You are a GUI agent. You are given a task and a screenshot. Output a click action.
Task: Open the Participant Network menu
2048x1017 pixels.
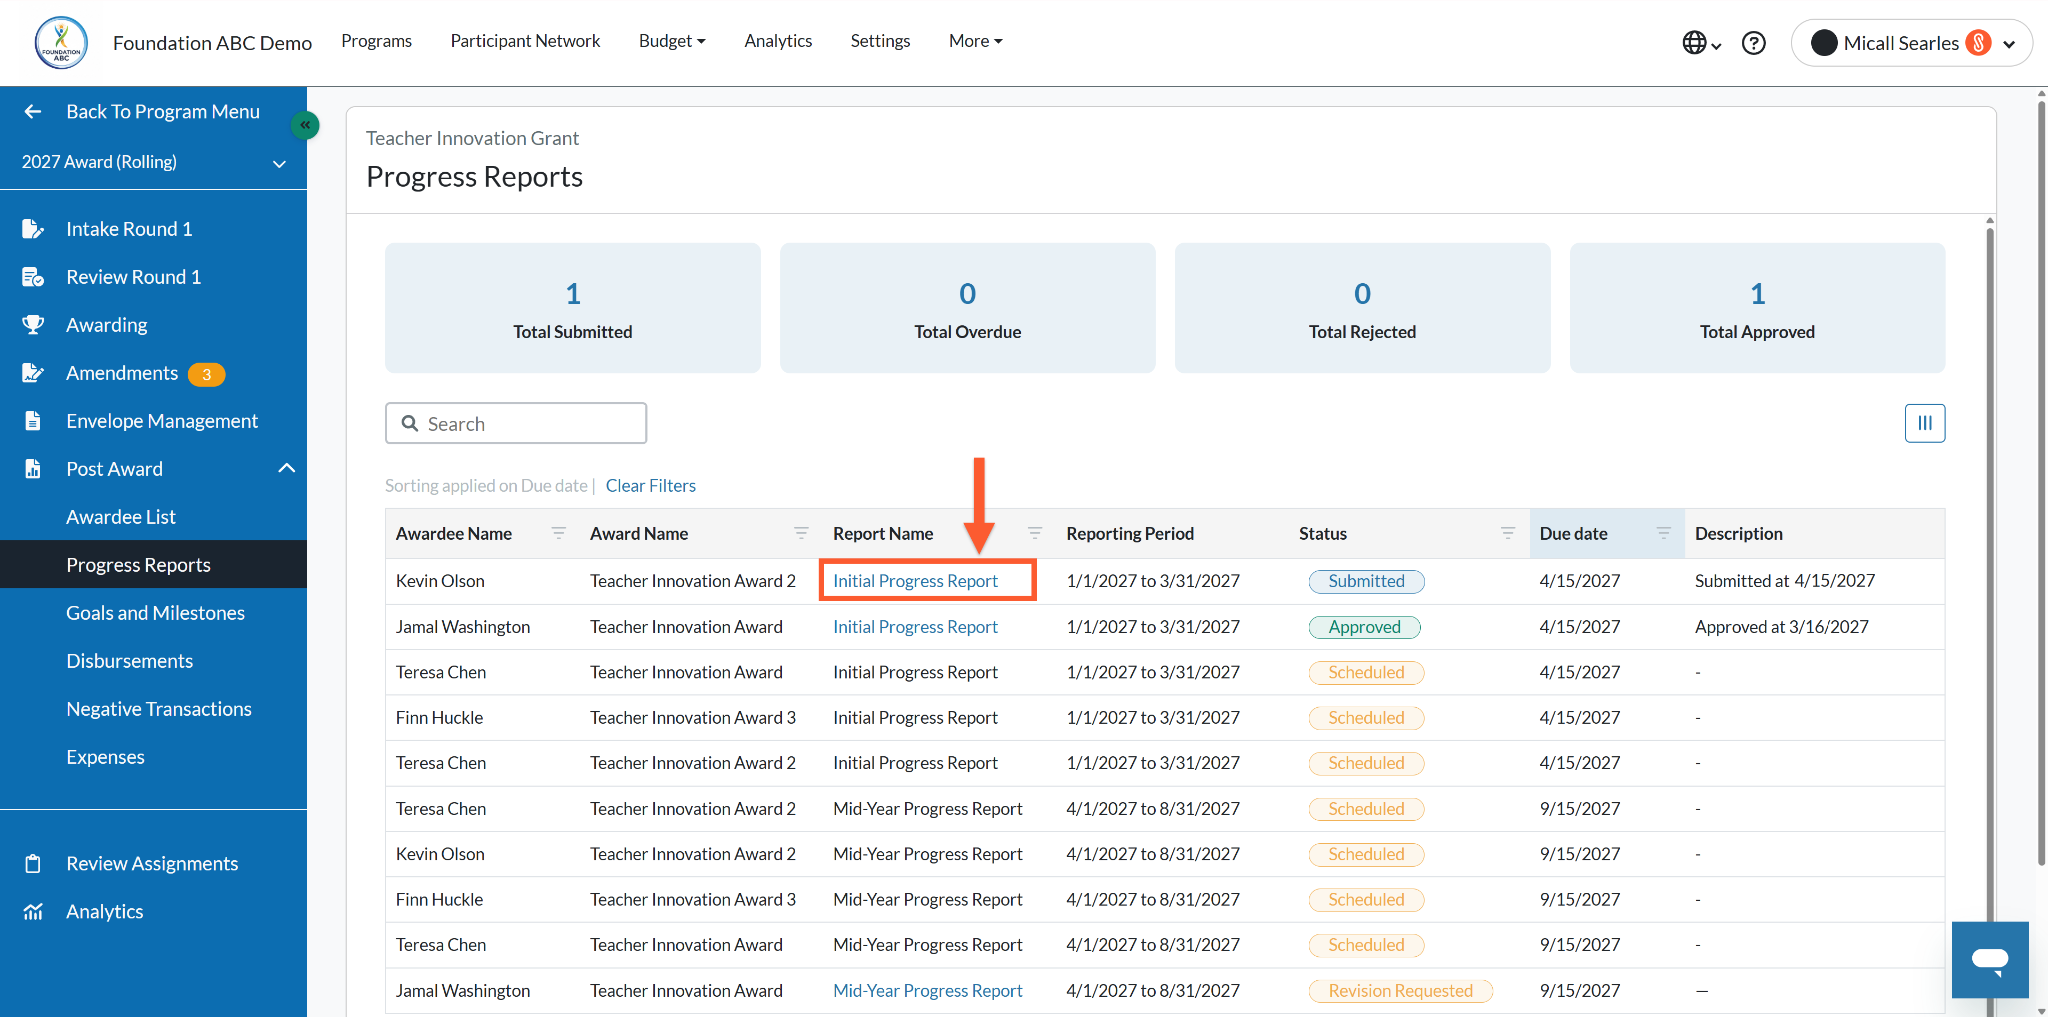pos(525,41)
